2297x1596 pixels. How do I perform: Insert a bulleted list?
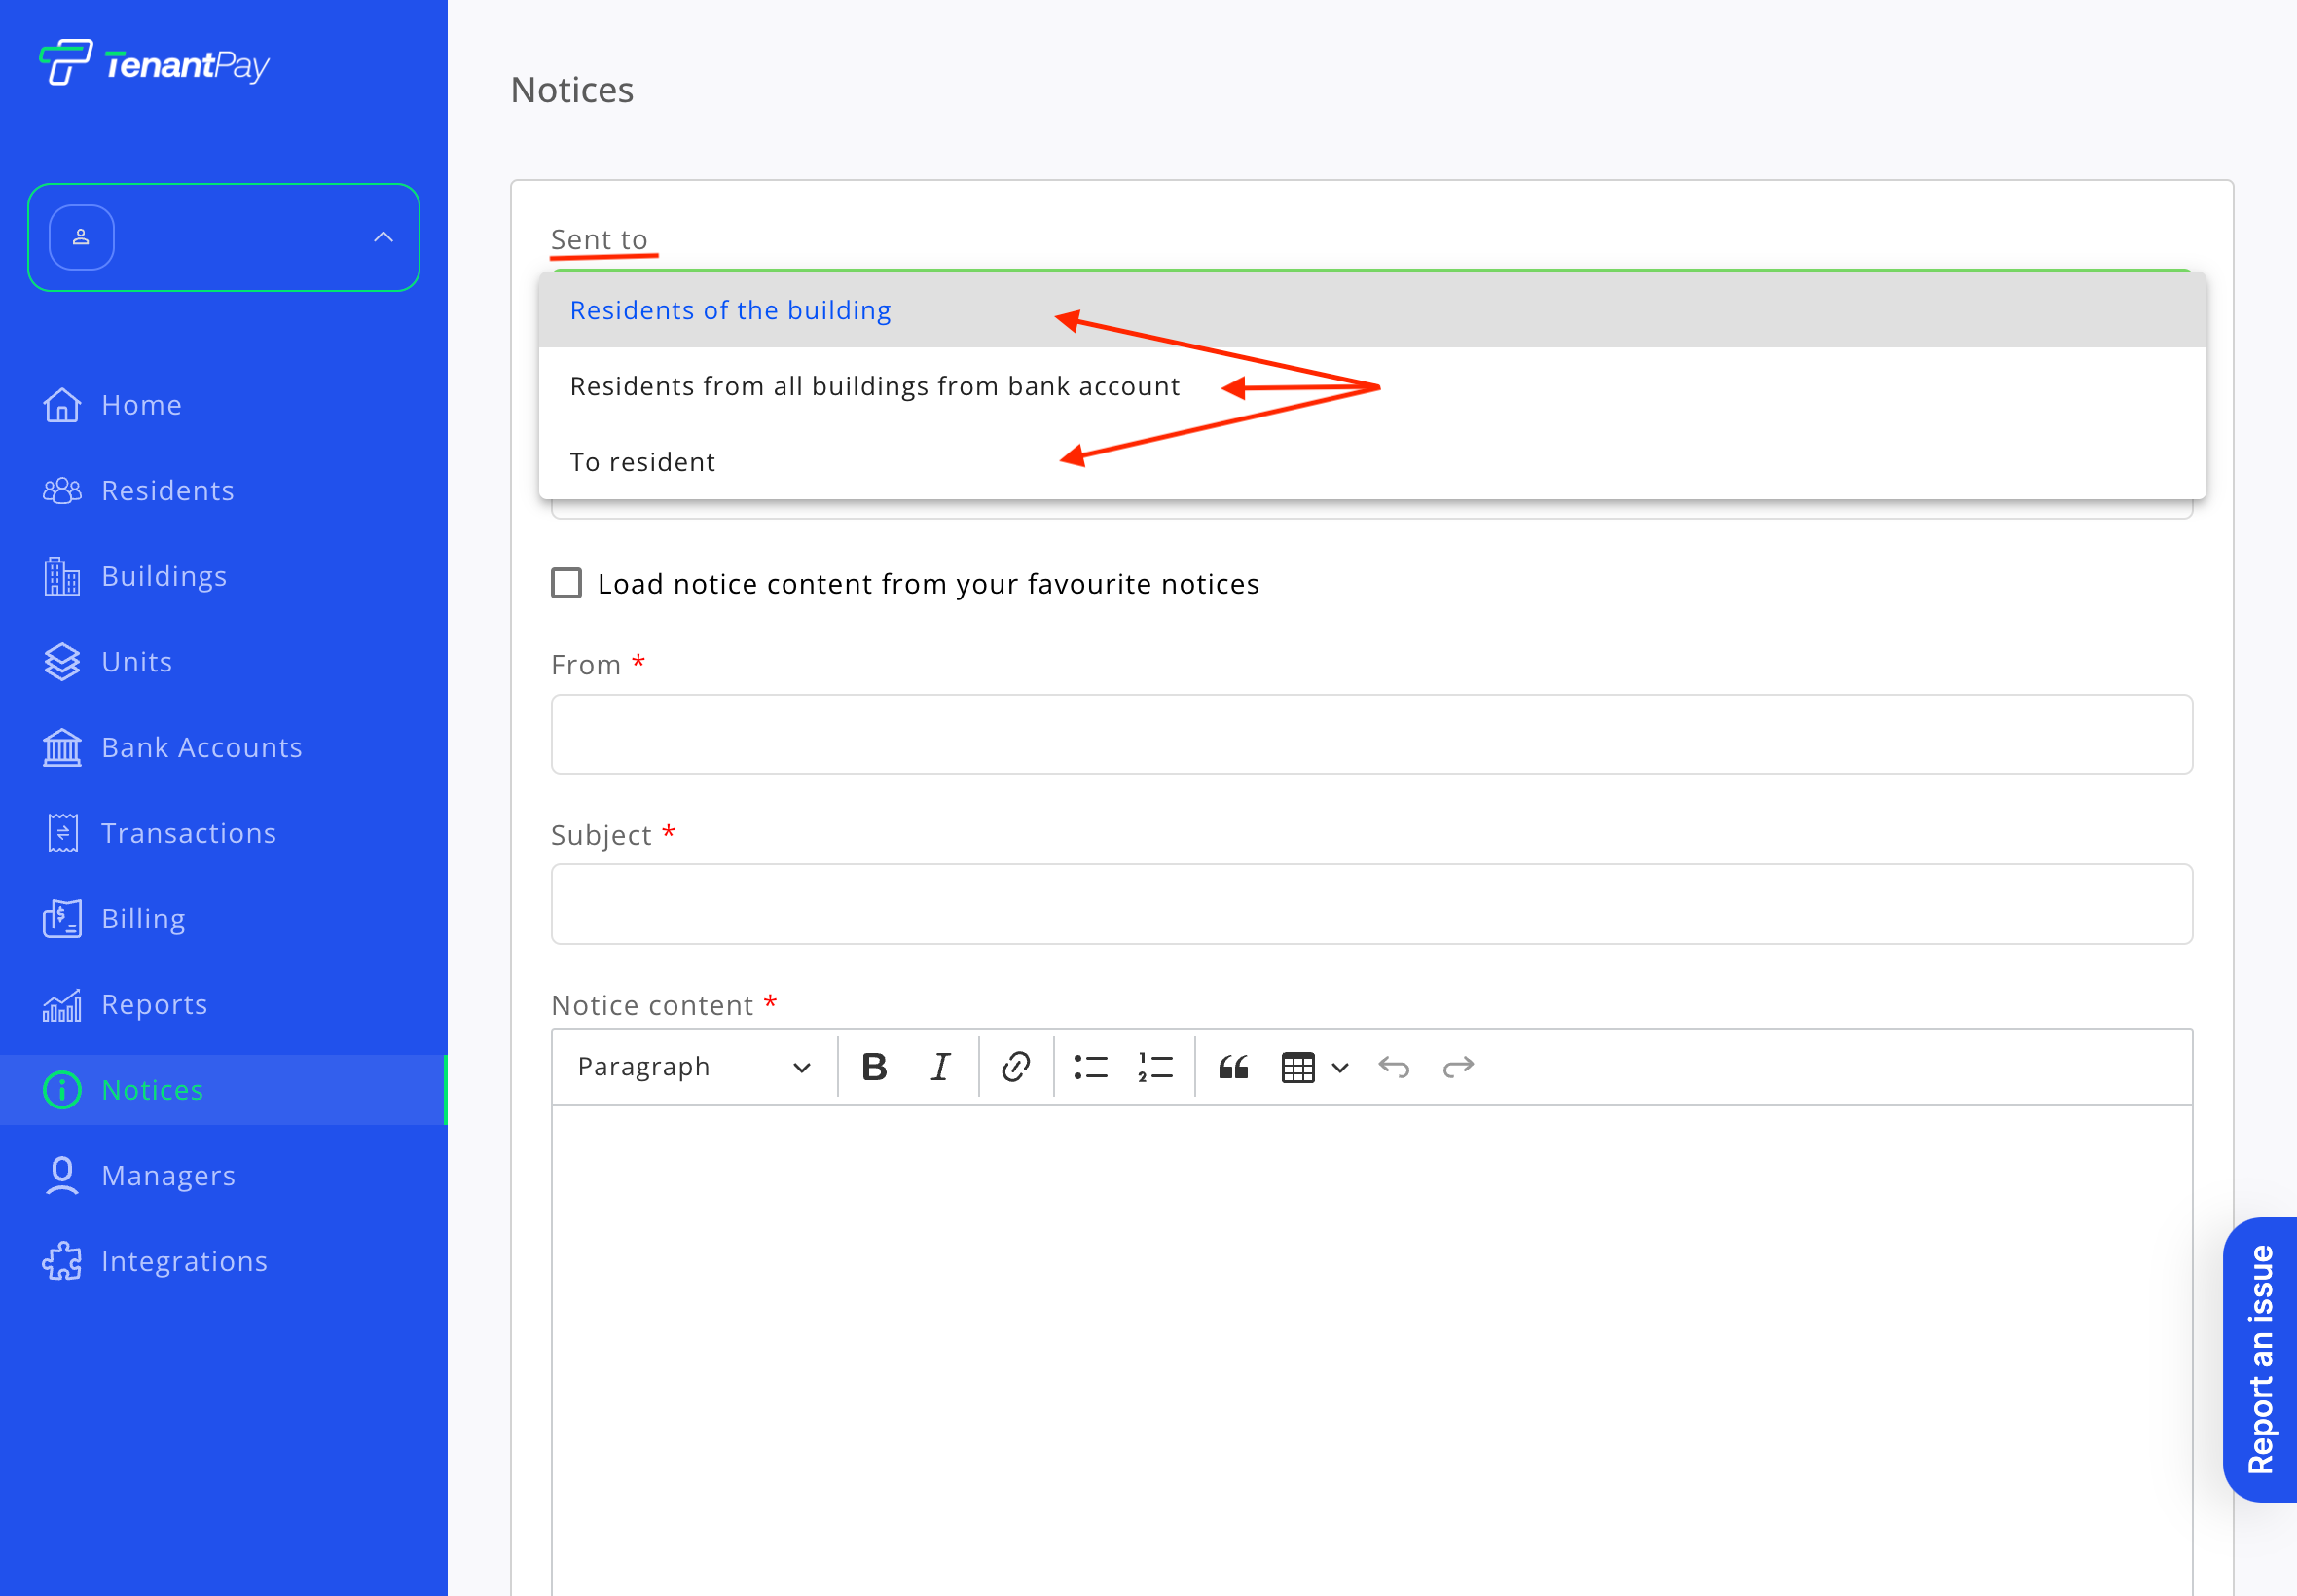click(x=1090, y=1067)
